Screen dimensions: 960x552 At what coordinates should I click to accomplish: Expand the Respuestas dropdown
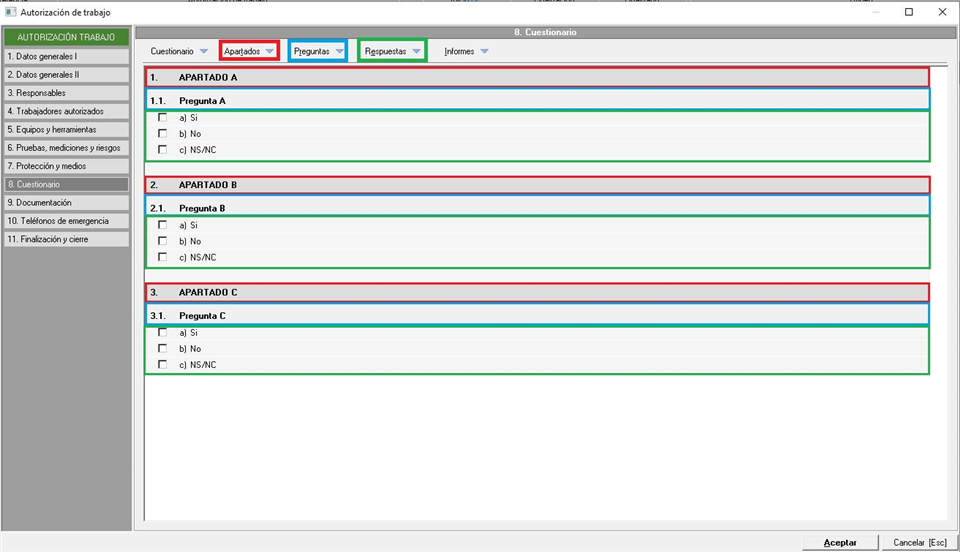click(392, 51)
